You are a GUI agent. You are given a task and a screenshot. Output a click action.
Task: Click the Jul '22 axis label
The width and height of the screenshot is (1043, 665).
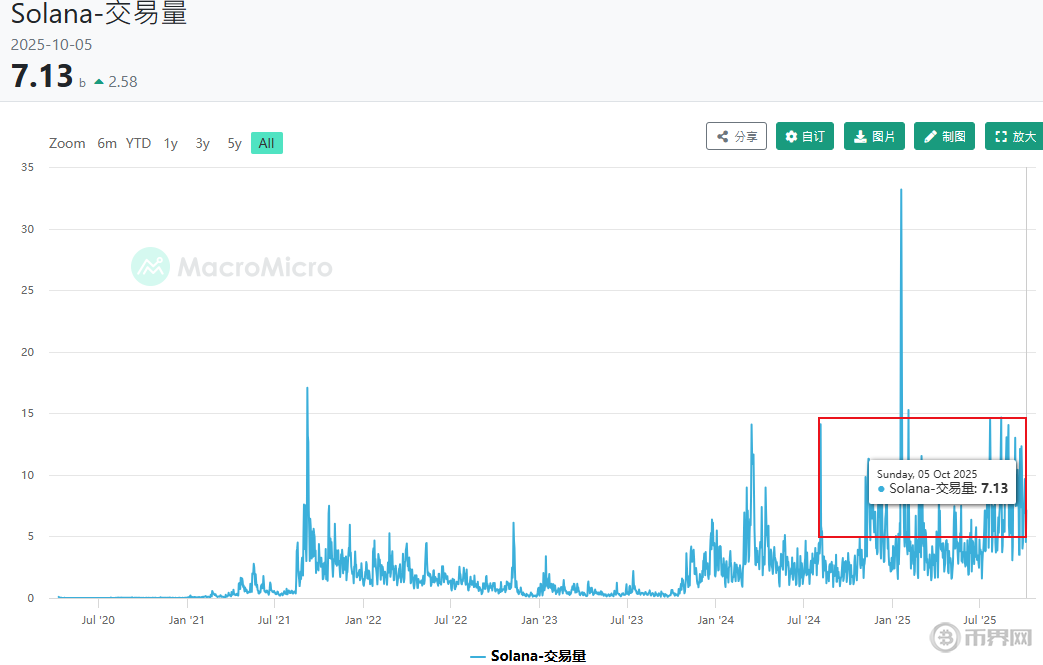coord(450,620)
